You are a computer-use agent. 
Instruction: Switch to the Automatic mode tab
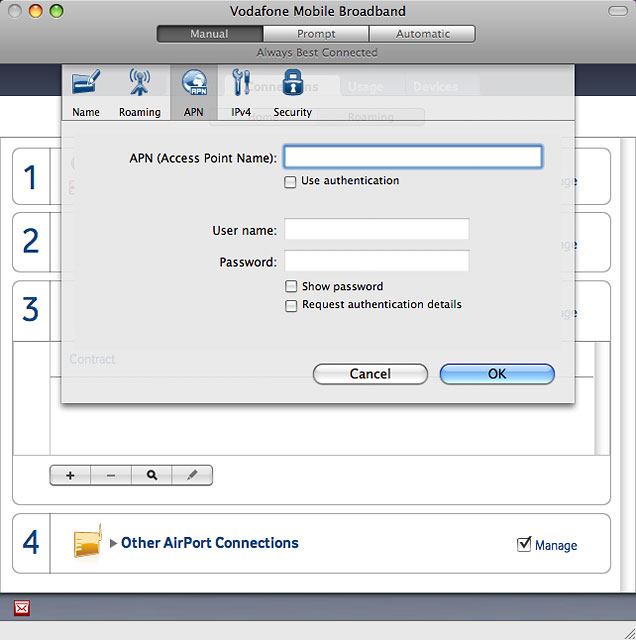click(422, 34)
